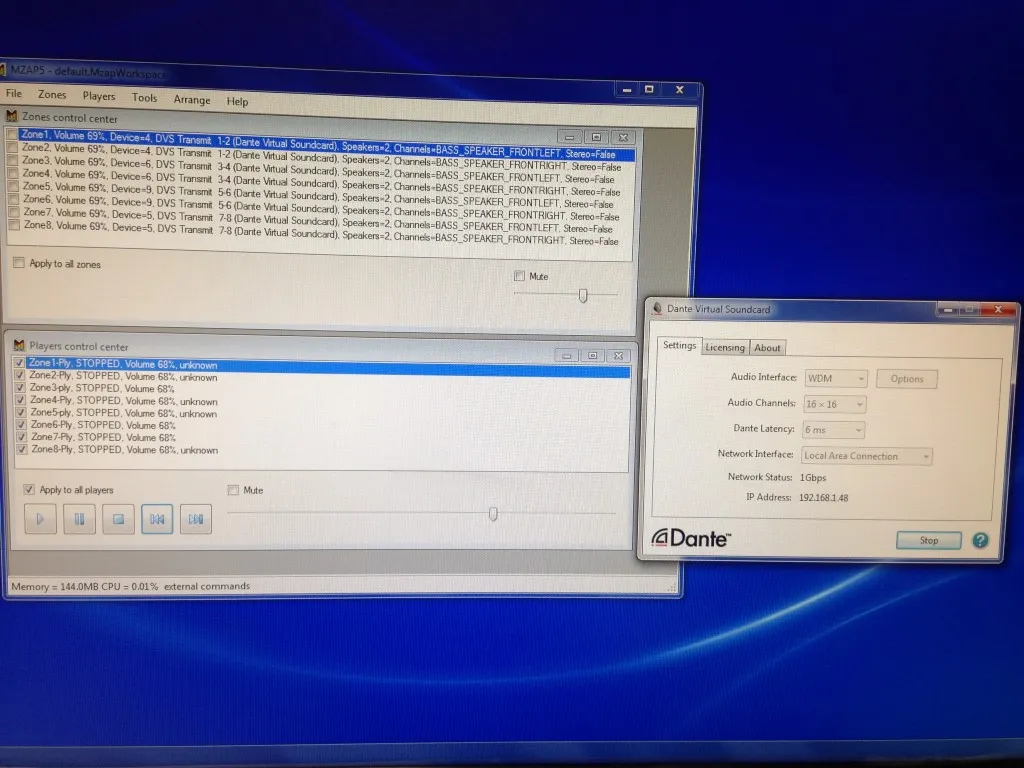Tick the Zone1 checkbox in zones list
Viewport: 1024px width, 768px height.
[x=12, y=134]
